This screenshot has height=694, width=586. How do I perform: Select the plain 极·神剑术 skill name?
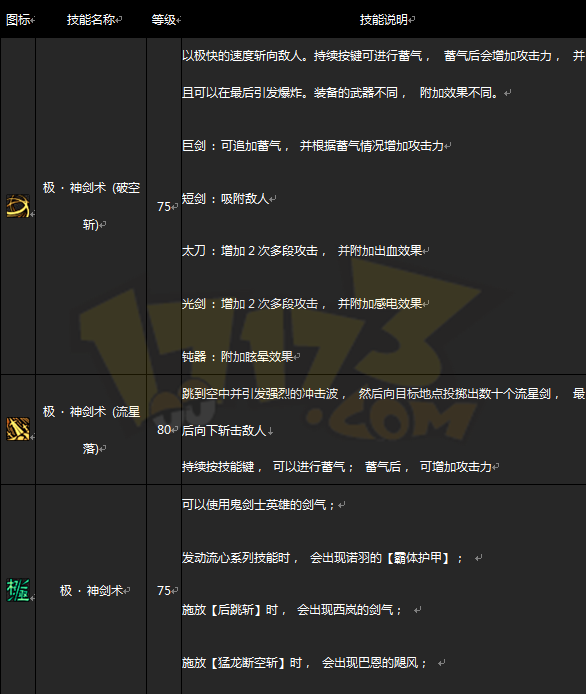[91, 590]
